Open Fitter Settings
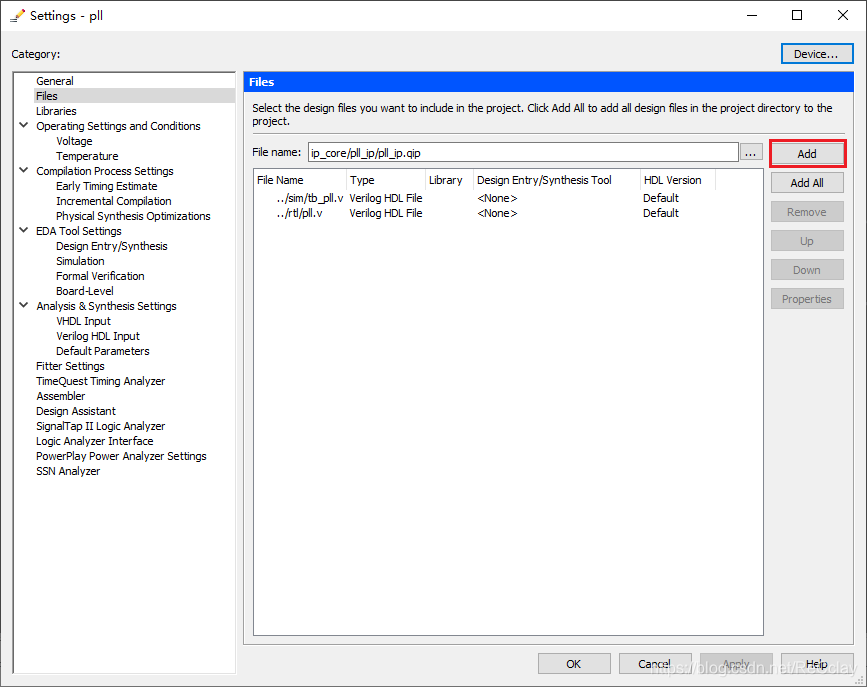Image resolution: width=867 pixels, height=687 pixels. coord(70,366)
